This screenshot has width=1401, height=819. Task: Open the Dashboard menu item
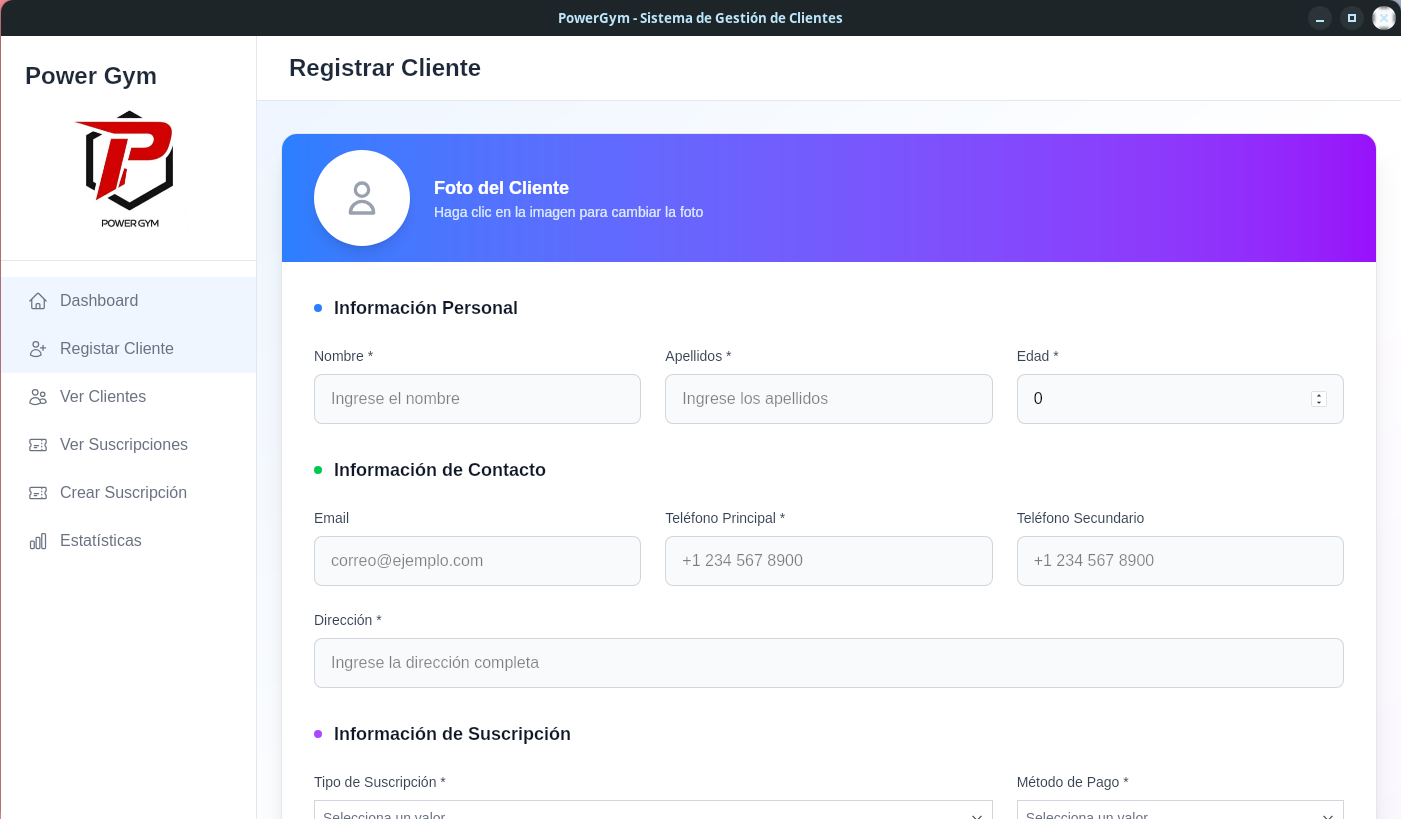(x=129, y=301)
